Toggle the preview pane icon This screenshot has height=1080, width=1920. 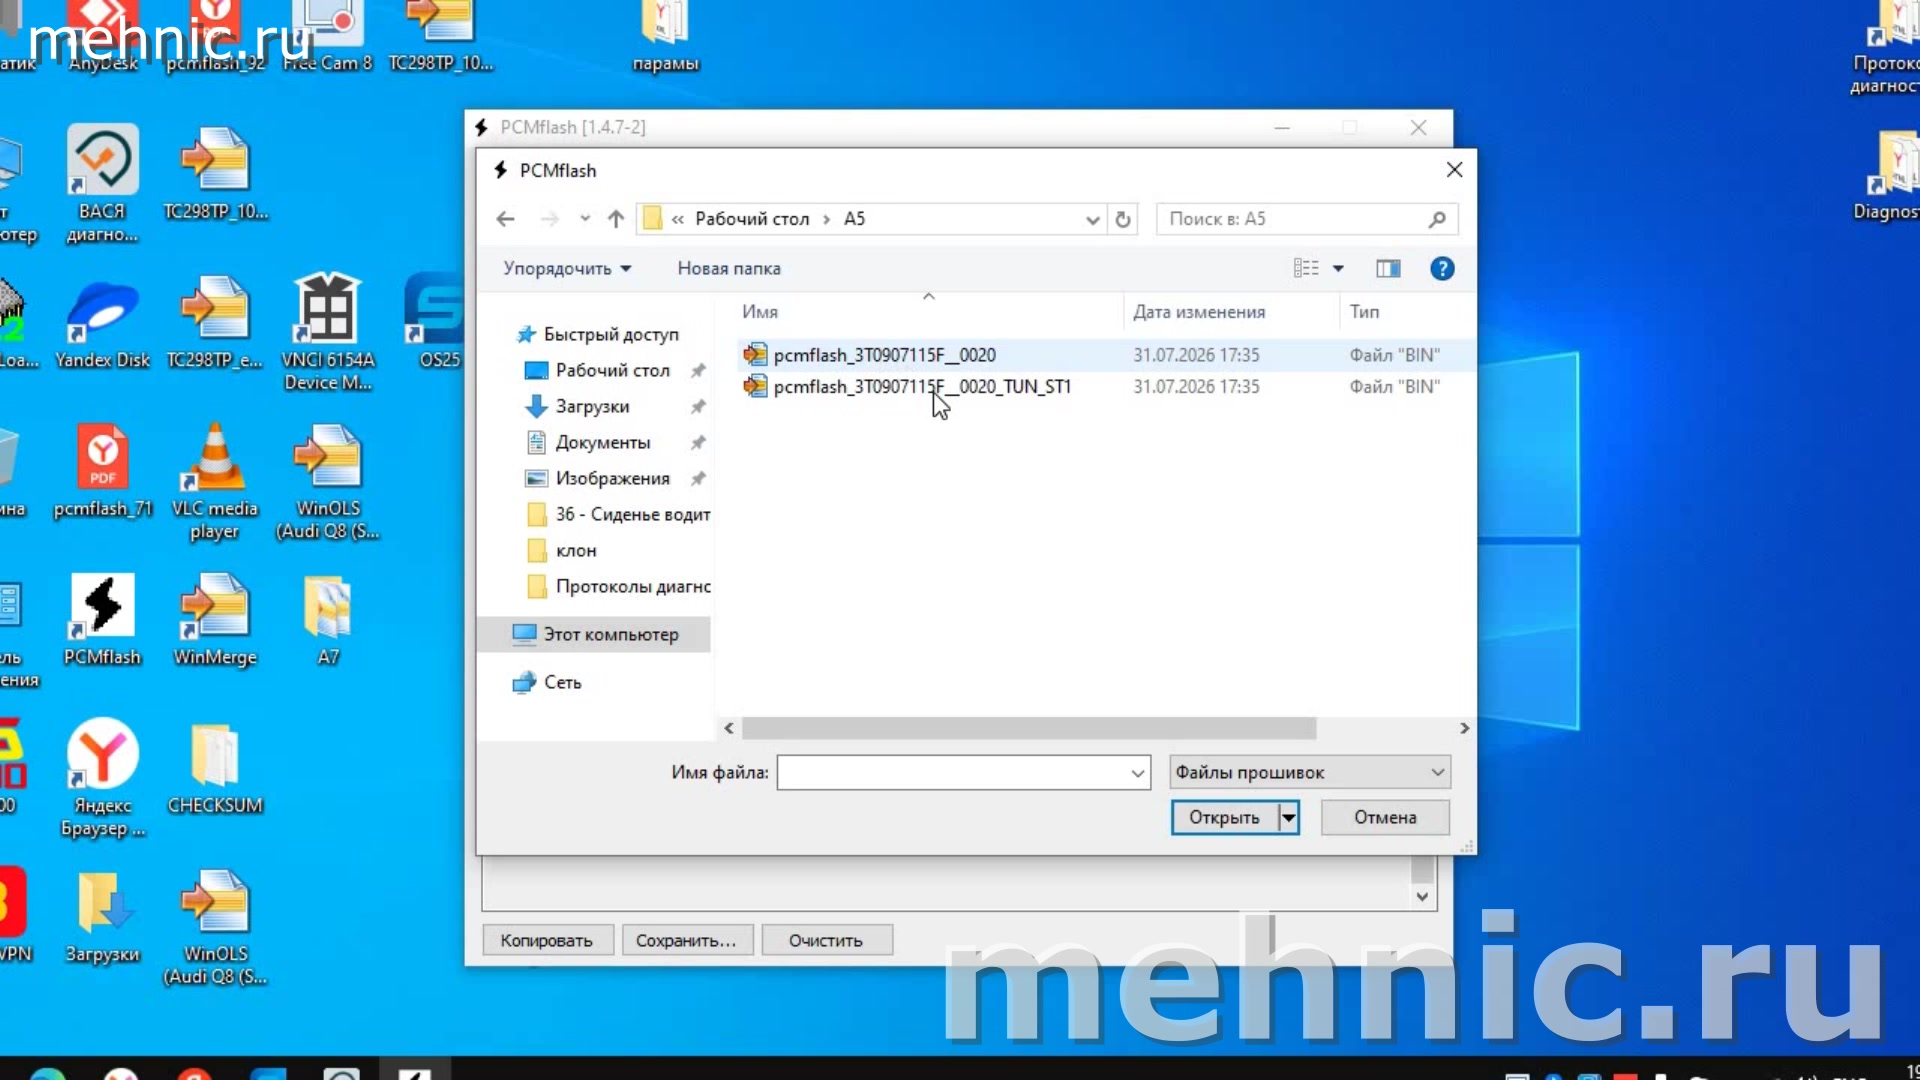(x=1388, y=268)
